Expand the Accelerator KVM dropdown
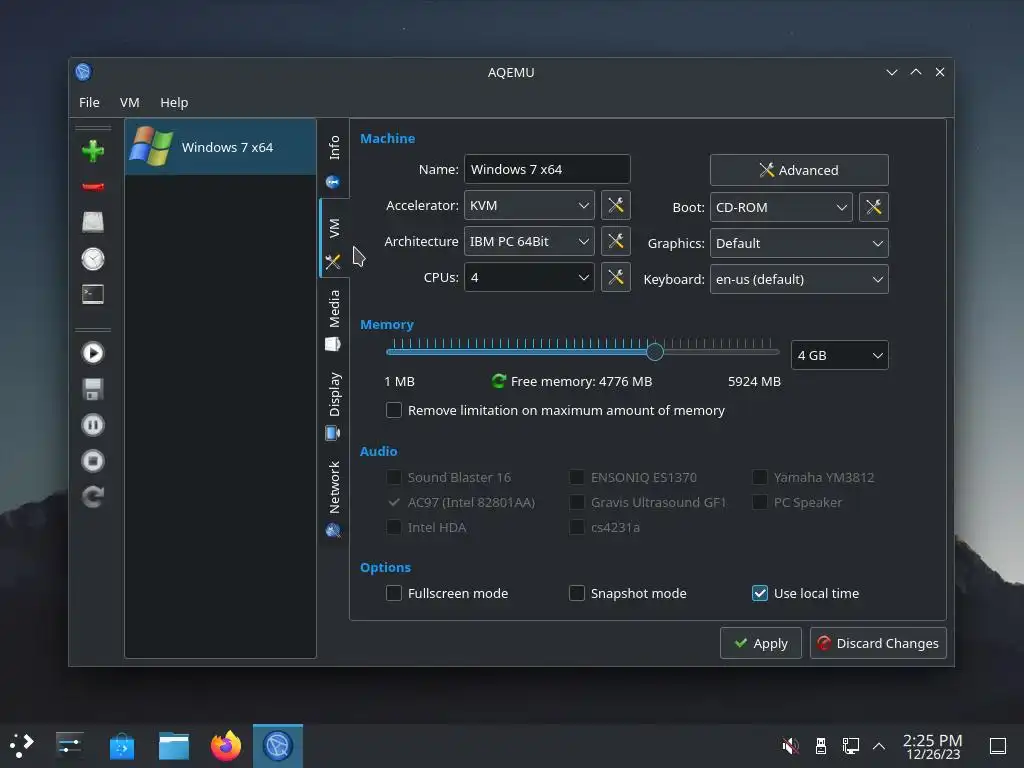 pyautogui.click(x=529, y=205)
